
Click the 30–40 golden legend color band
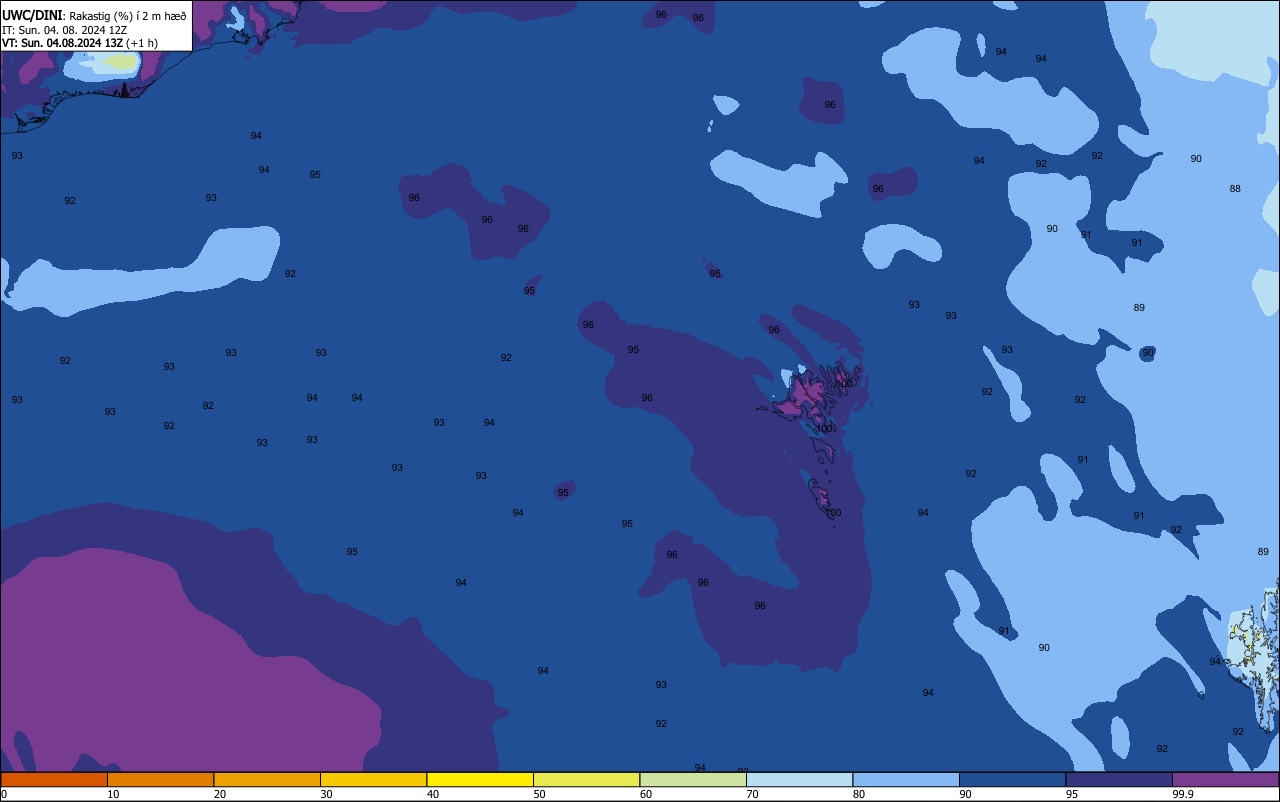(x=373, y=779)
